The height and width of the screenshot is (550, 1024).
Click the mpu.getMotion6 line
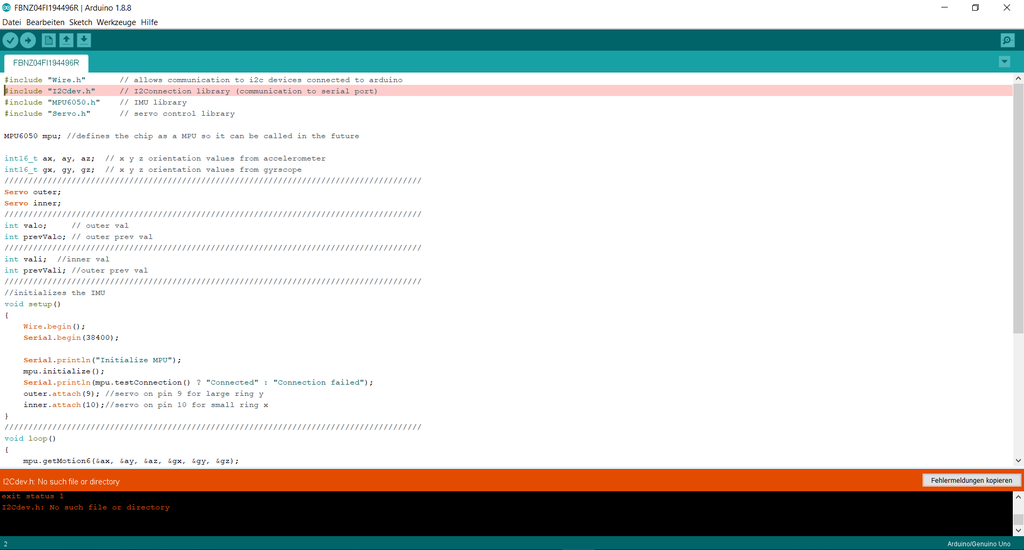tap(131, 461)
